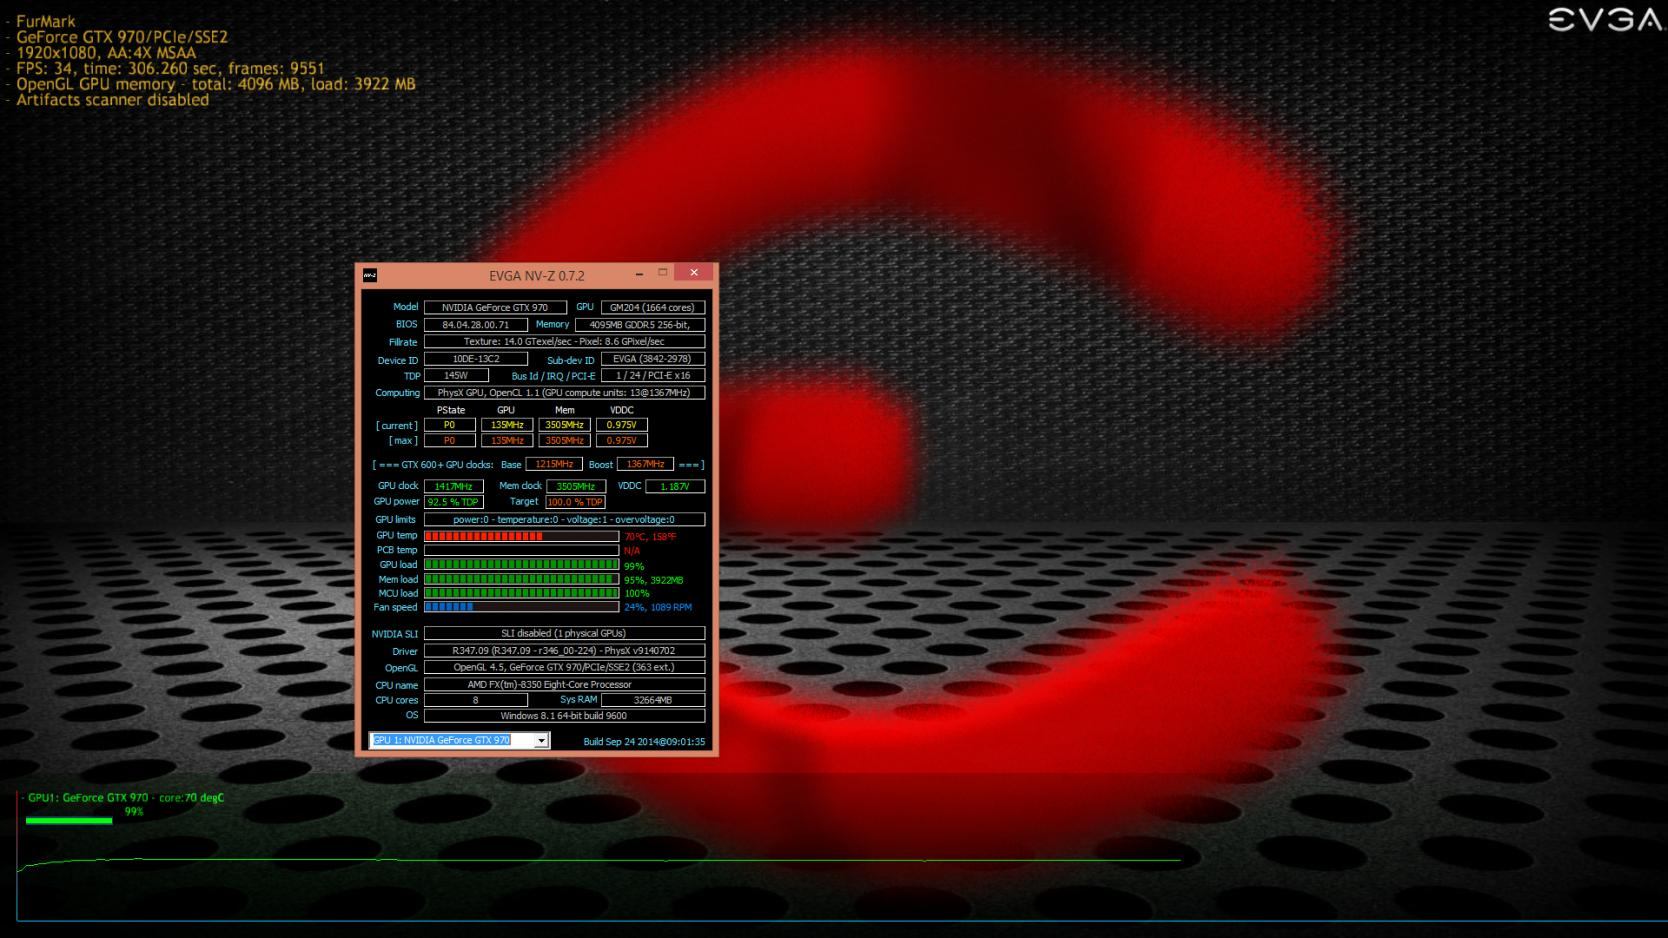This screenshot has height=938, width=1668.
Task: Click the NV-Z app icon in title bar
Action: pos(369,275)
